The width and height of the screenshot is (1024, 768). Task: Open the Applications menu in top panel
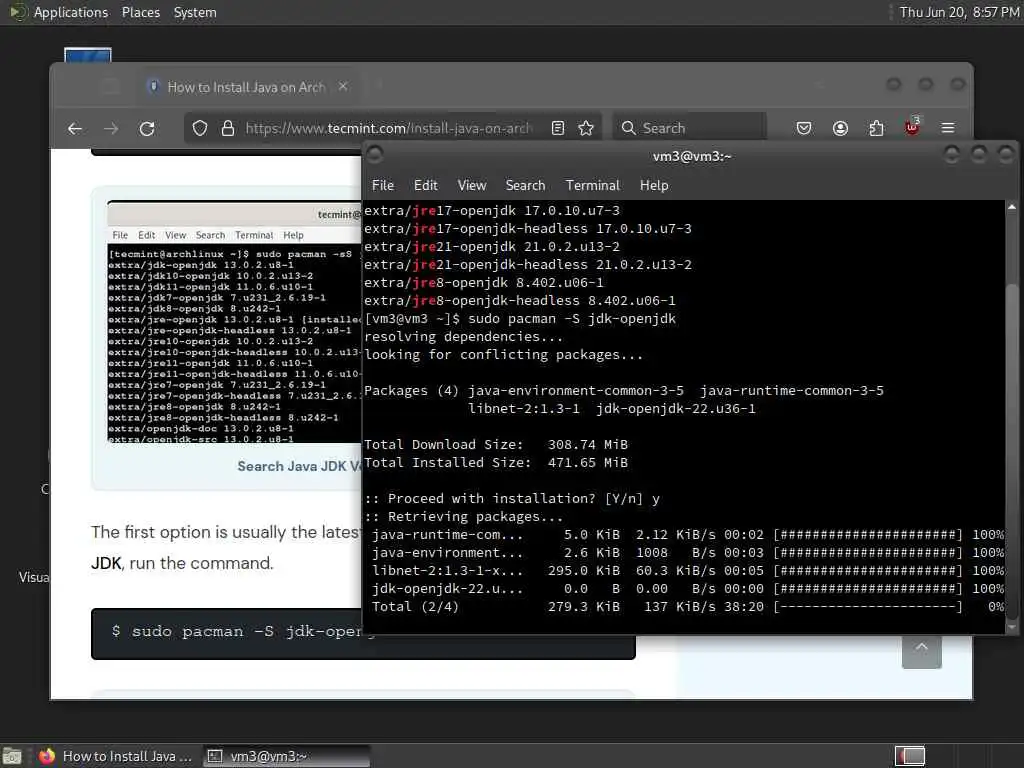(71, 12)
